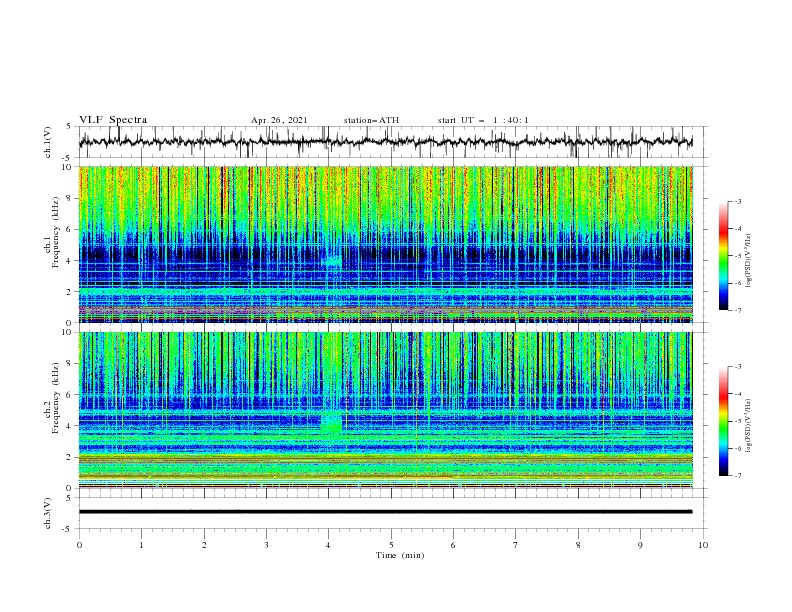Select the date text "Apr. 26, 2021"
Viewport: 792px width, 612px height.
pos(279,120)
